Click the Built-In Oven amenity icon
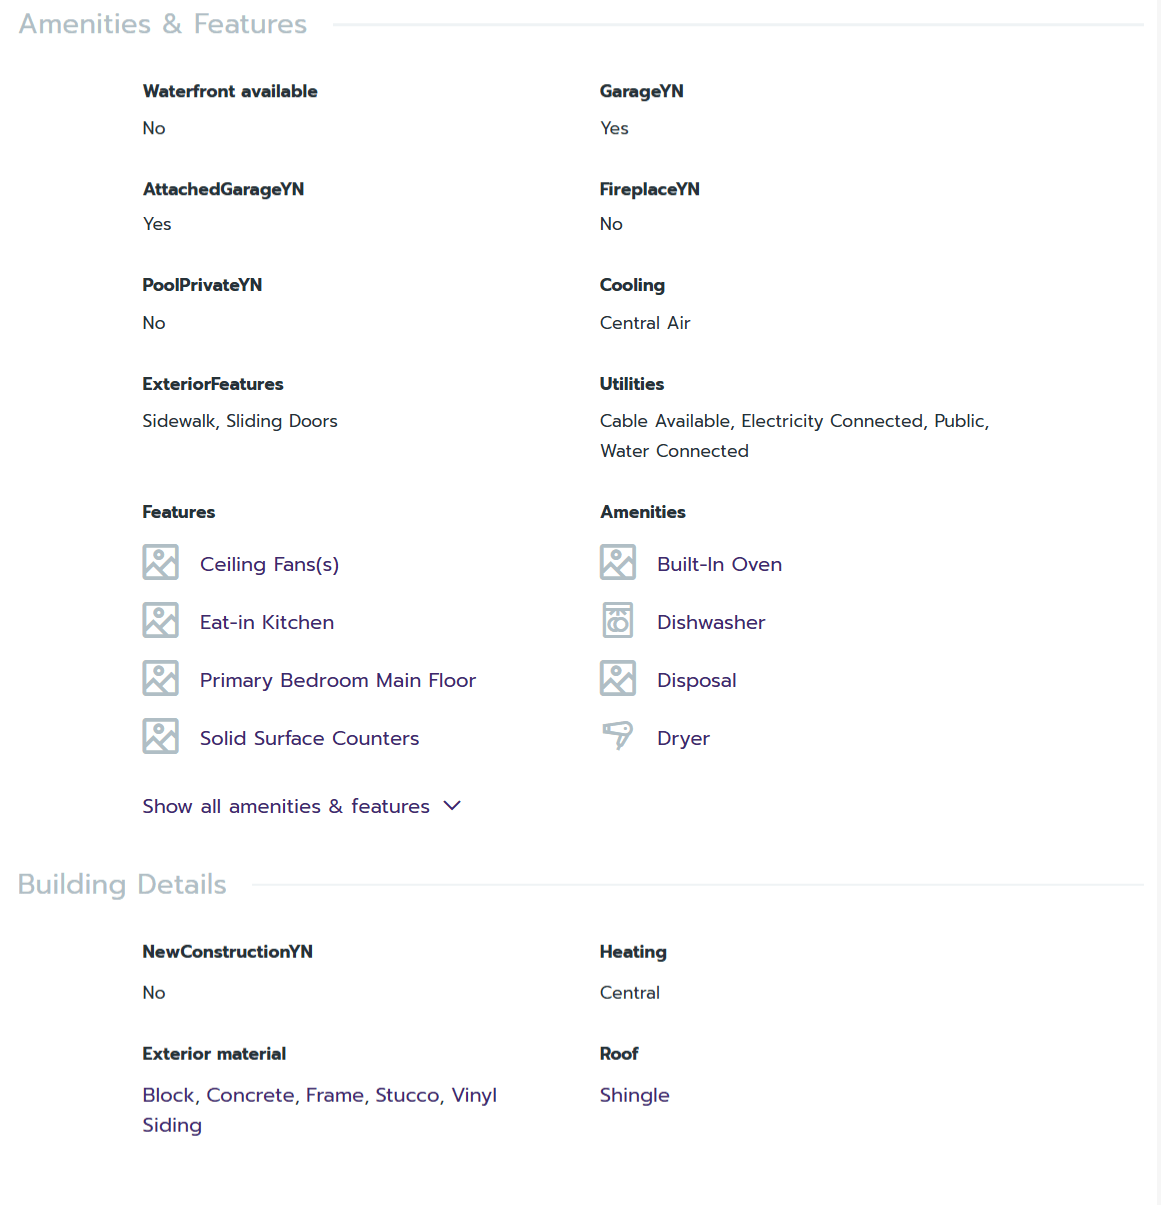This screenshot has height=1205, width=1161. (x=617, y=562)
